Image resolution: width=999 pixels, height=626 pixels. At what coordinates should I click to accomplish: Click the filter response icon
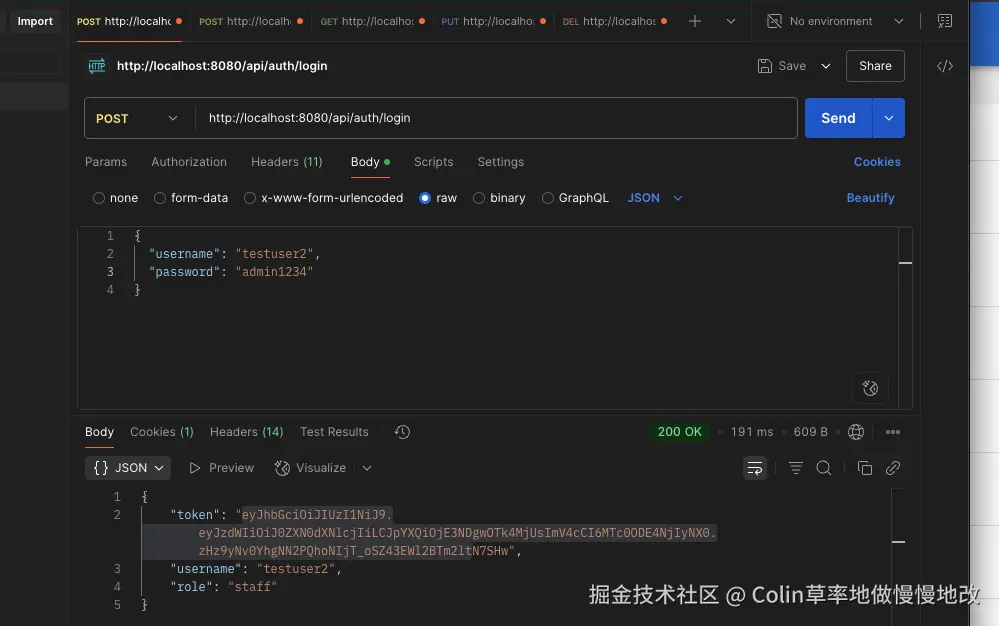coord(796,468)
